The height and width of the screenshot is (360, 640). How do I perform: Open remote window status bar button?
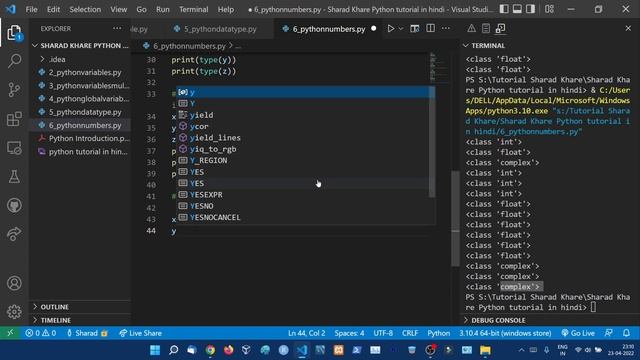(10, 333)
